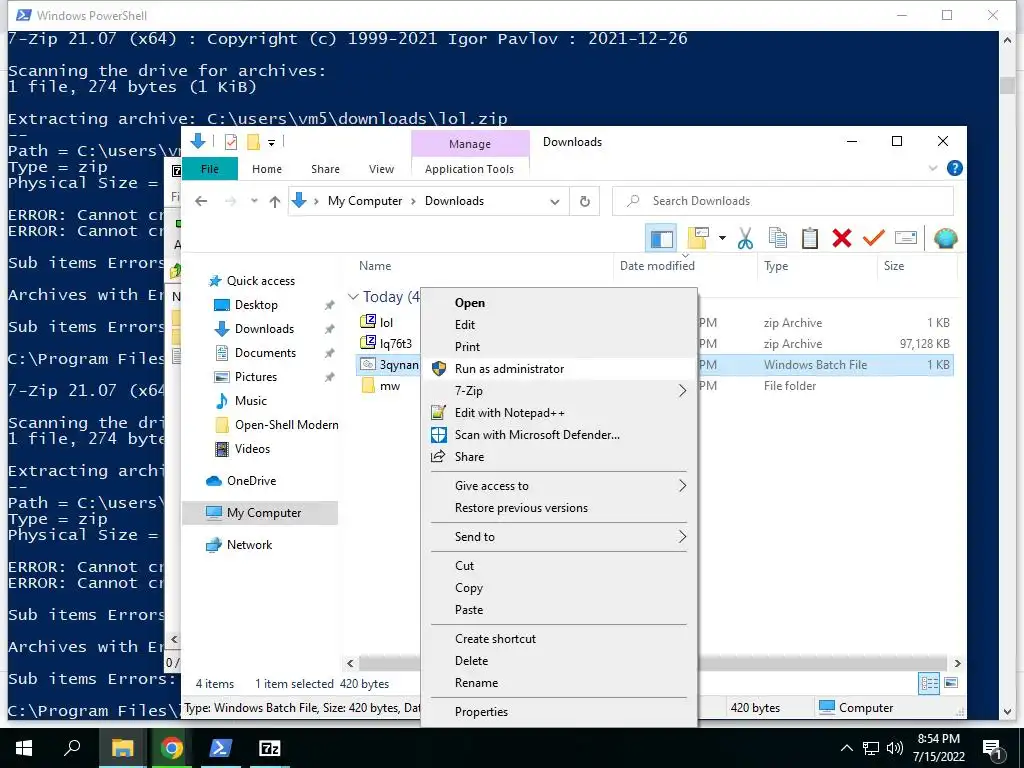
Task: Expand folder options dropdown arrow
Action: tap(722, 238)
